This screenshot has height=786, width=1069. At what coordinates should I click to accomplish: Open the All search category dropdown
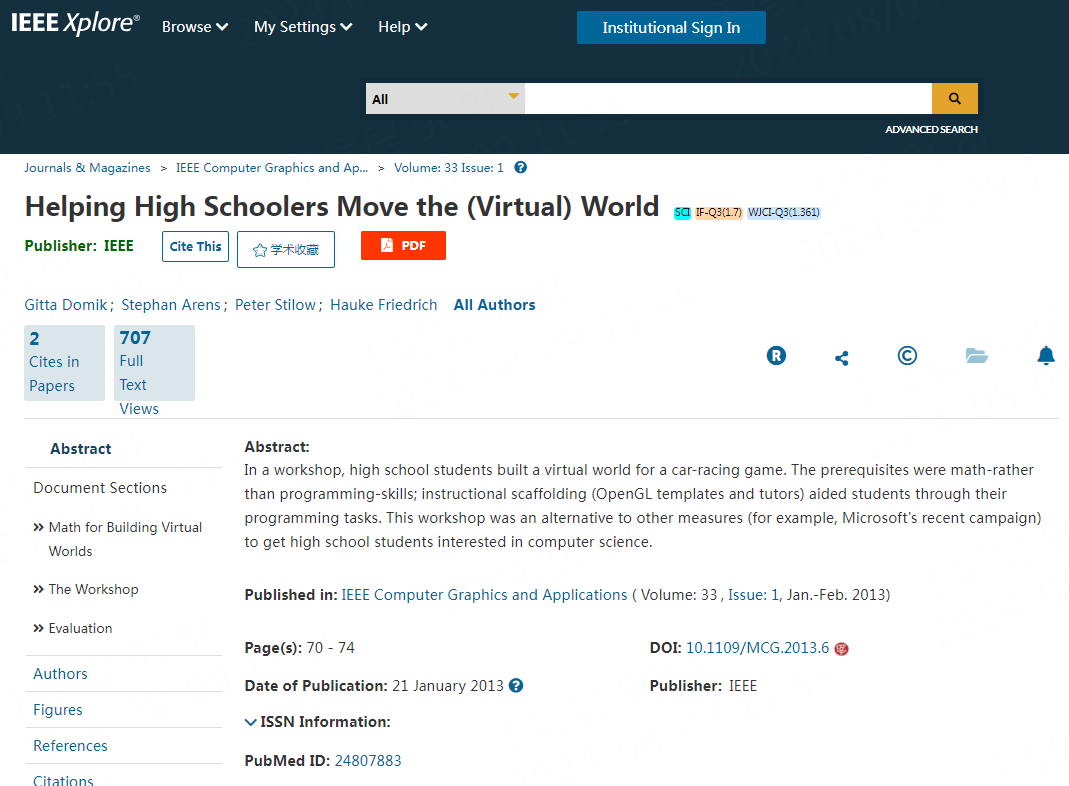tap(445, 99)
